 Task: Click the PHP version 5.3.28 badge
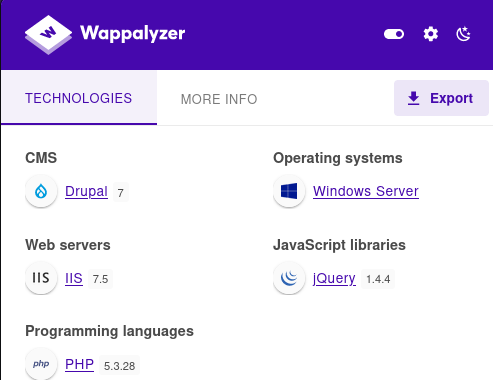point(119,365)
